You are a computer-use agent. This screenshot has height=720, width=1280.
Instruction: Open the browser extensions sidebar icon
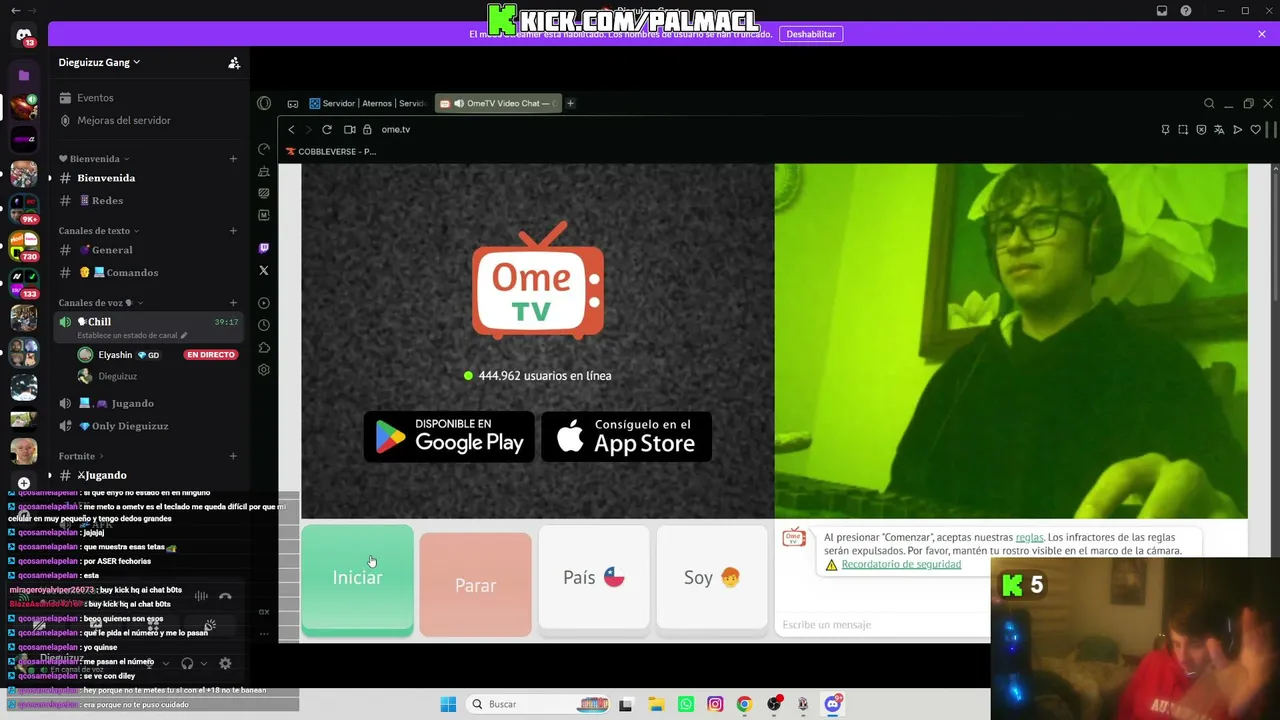click(x=264, y=347)
